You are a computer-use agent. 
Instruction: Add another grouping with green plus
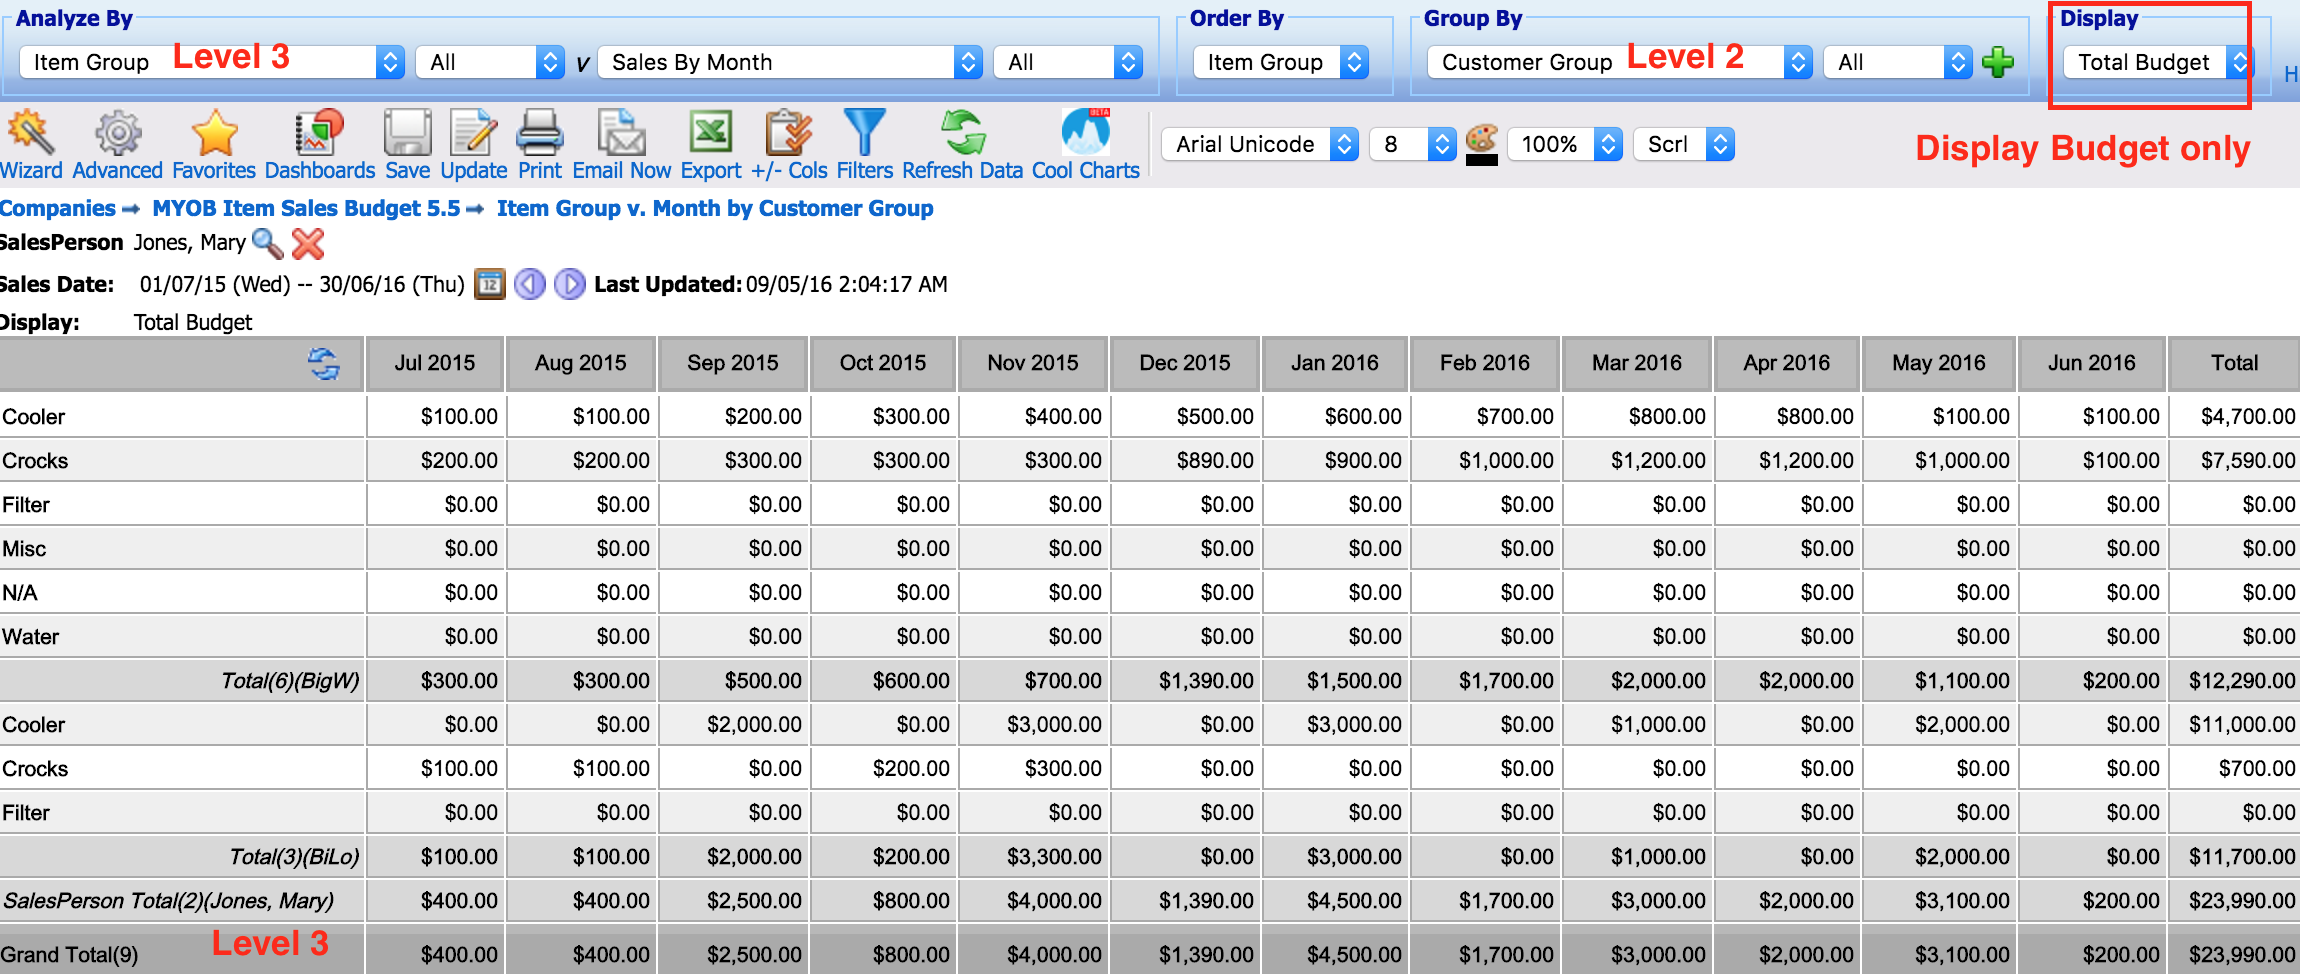coord(1998,62)
